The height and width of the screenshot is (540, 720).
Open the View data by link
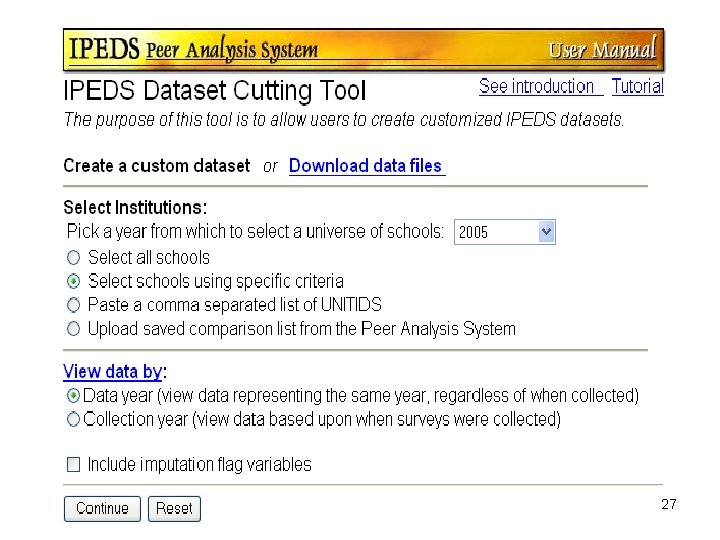click(x=112, y=372)
